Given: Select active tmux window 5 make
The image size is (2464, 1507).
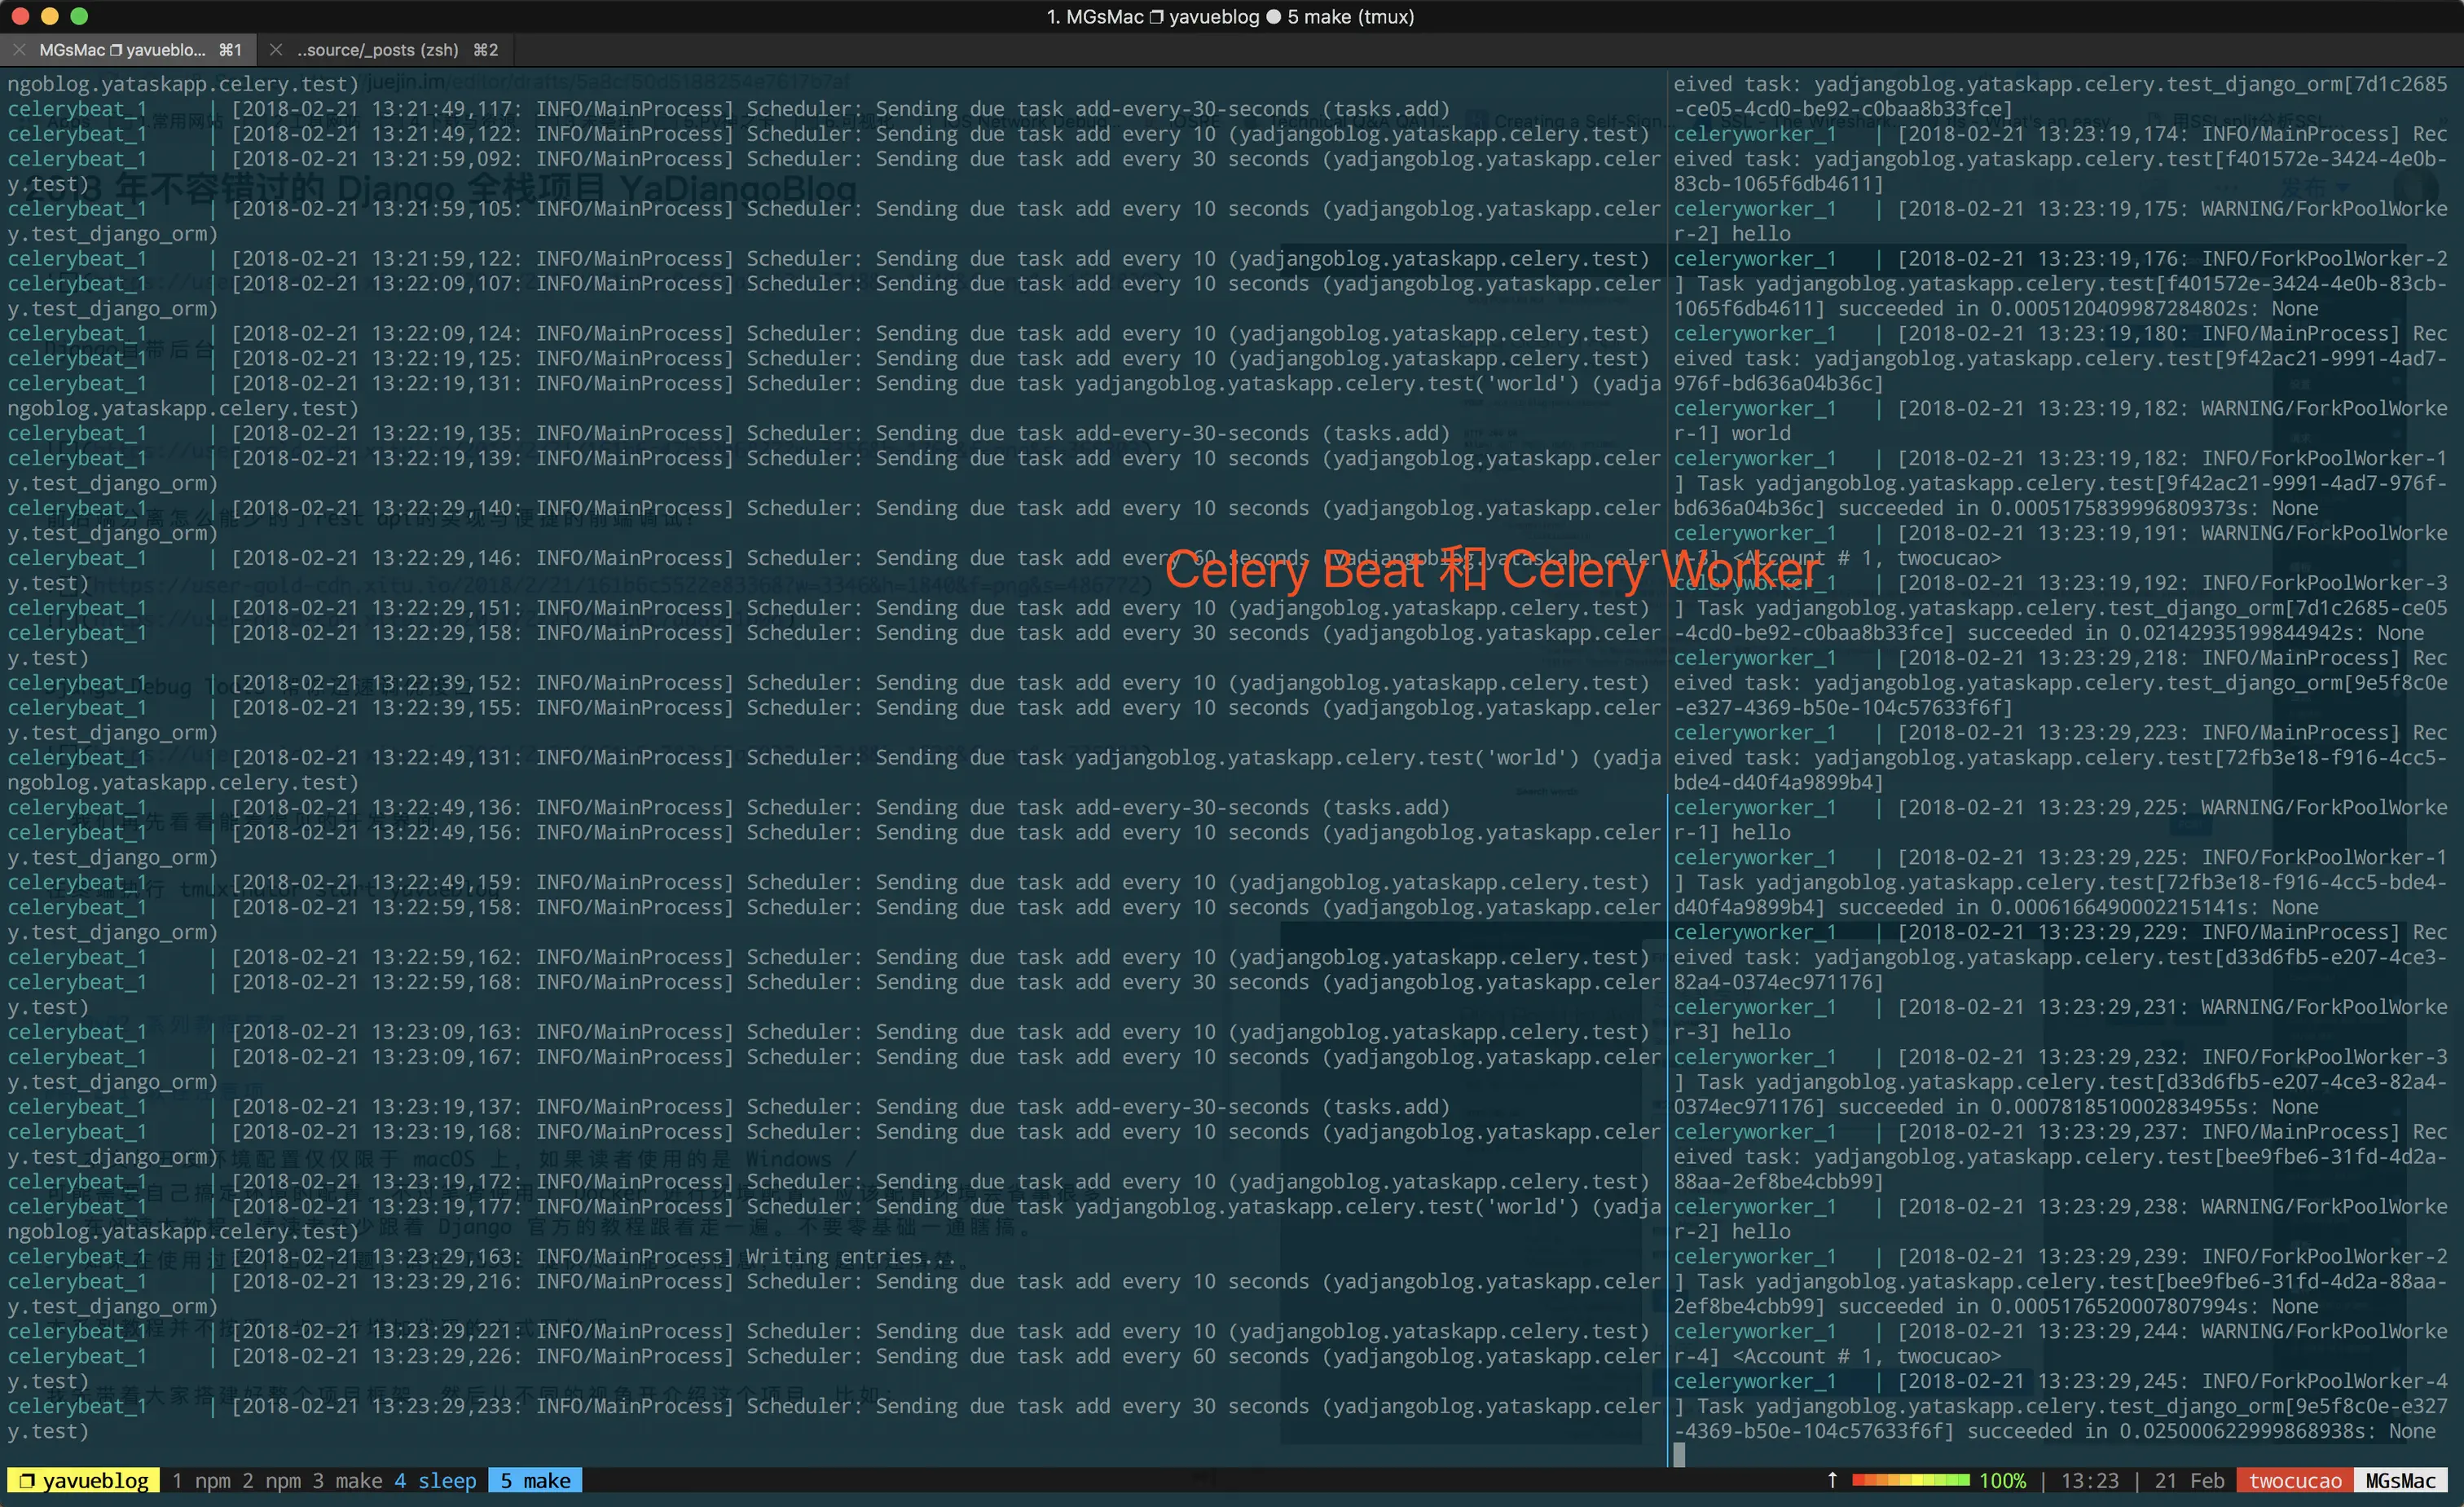Looking at the screenshot, I should tap(535, 1480).
